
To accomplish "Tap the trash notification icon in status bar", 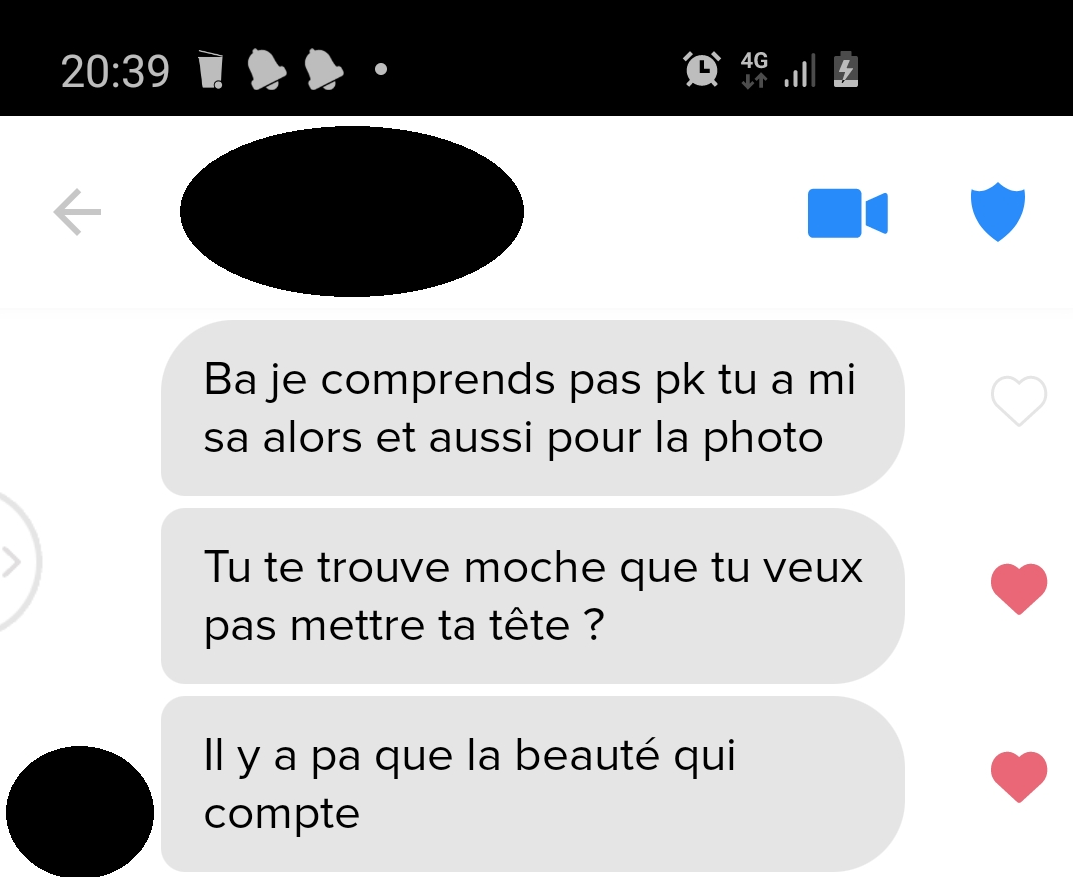I will pyautogui.click(x=211, y=70).
